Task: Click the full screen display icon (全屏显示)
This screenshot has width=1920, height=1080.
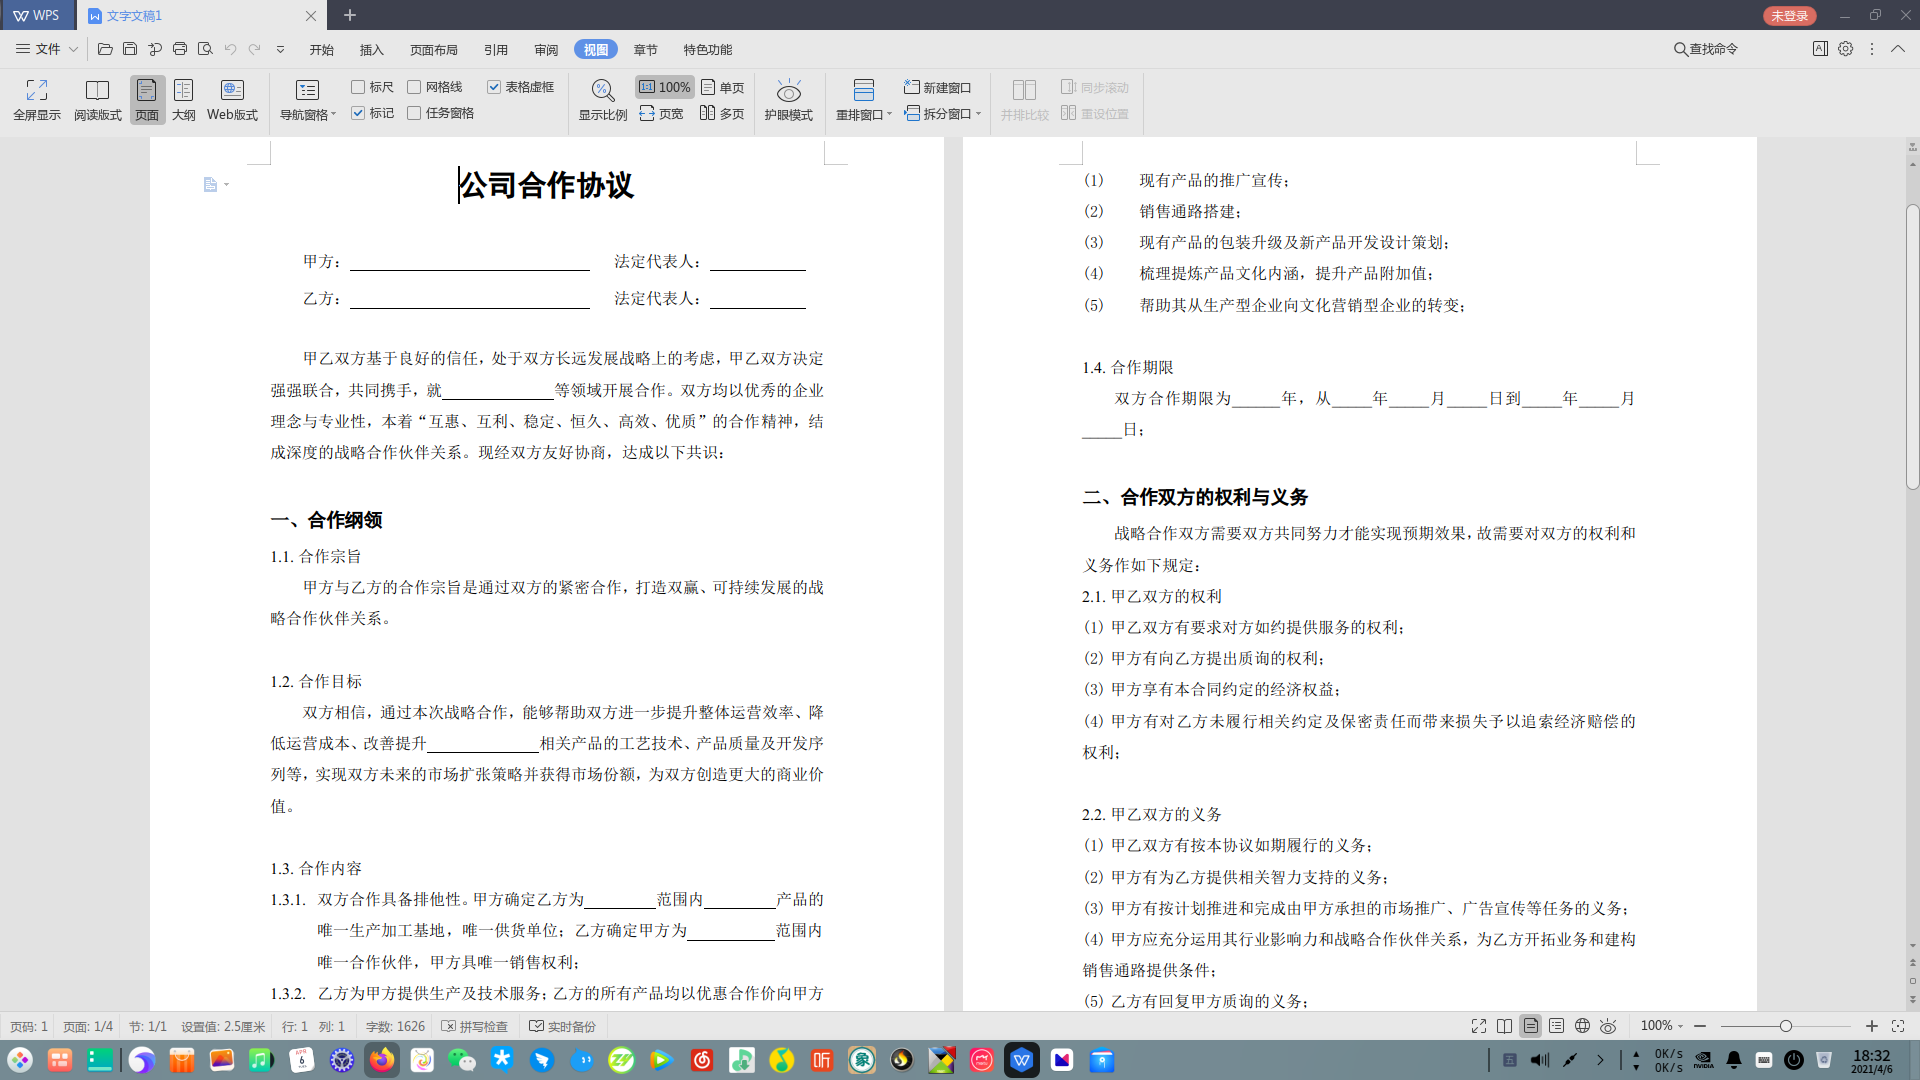Action: [36, 91]
